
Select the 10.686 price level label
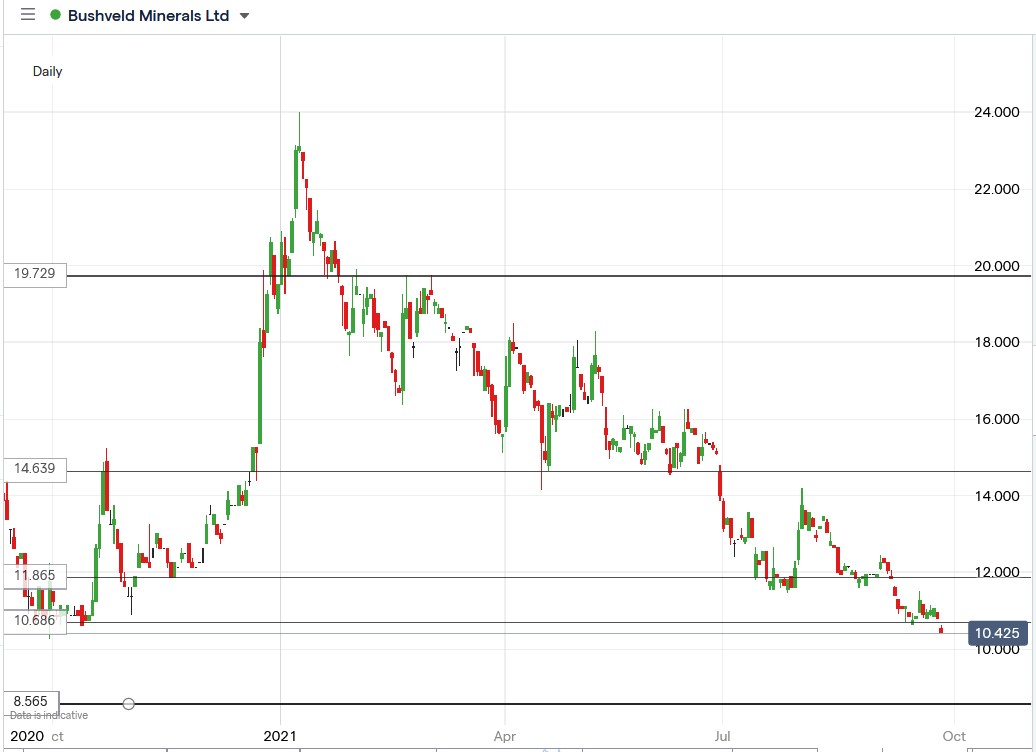tap(33, 620)
